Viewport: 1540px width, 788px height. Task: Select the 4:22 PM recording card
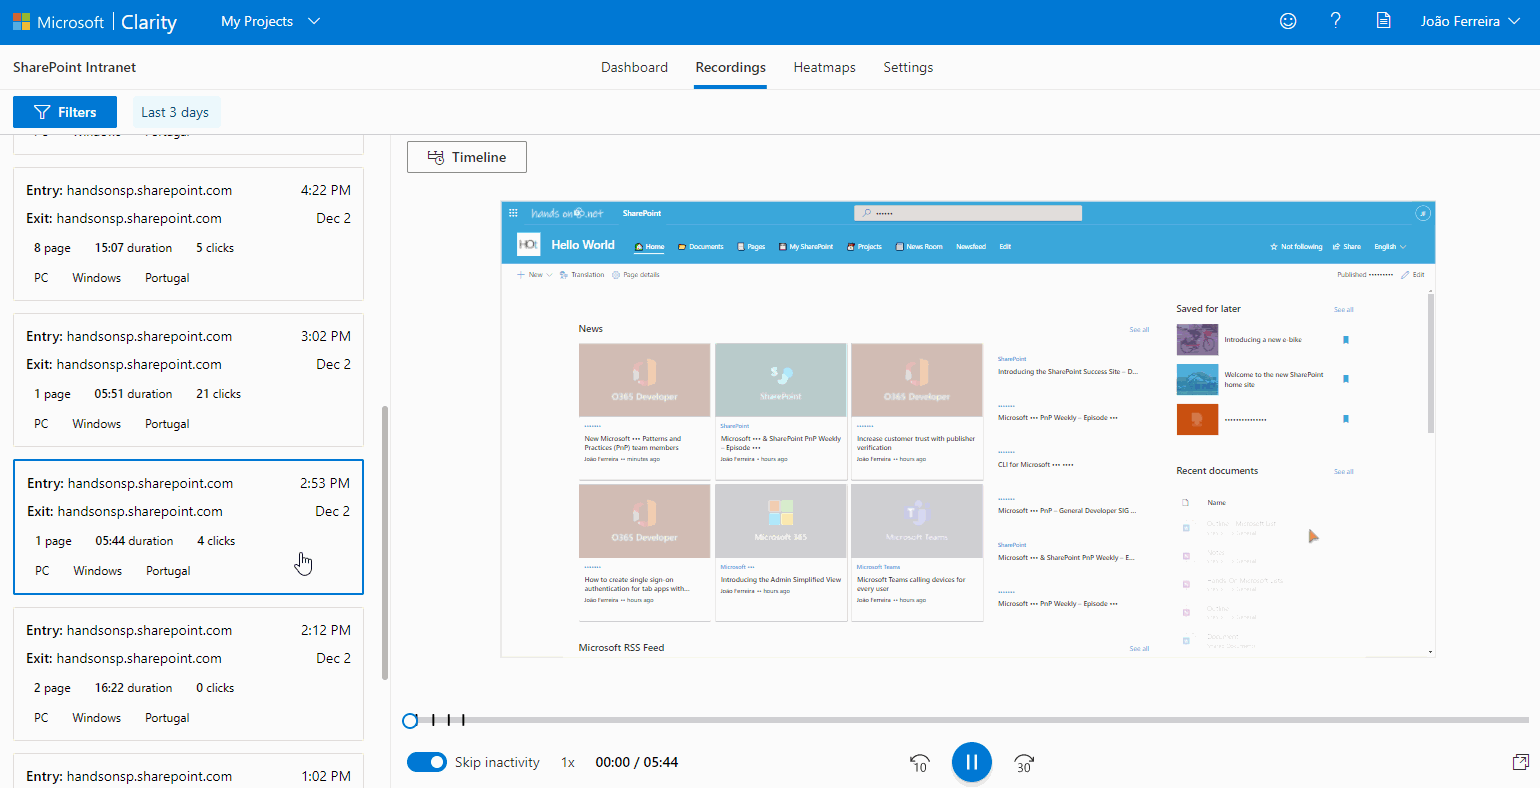(188, 234)
